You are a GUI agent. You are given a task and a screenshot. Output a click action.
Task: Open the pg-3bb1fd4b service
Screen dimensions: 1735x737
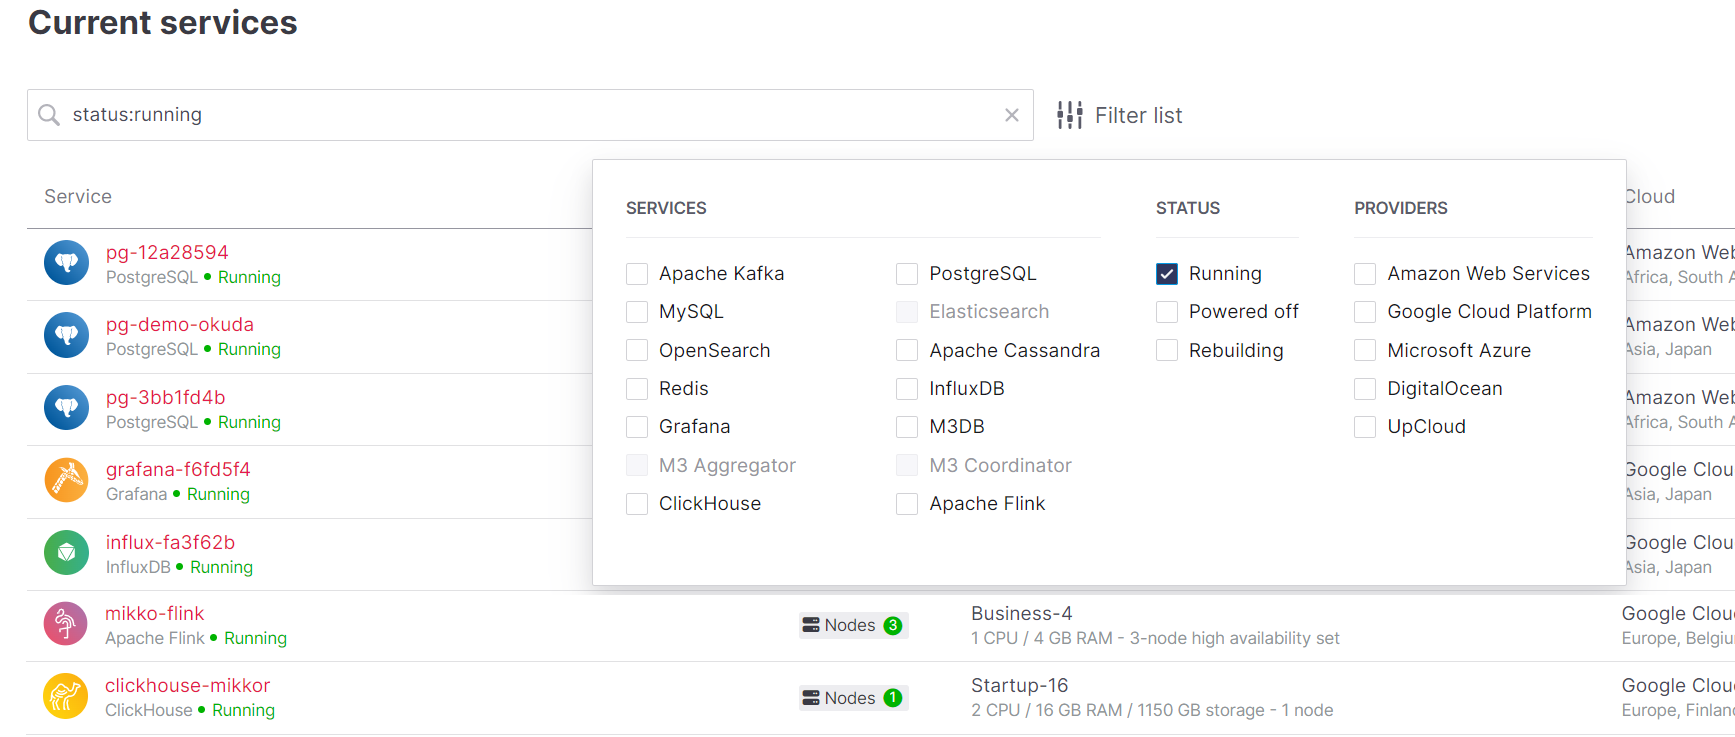click(x=166, y=398)
